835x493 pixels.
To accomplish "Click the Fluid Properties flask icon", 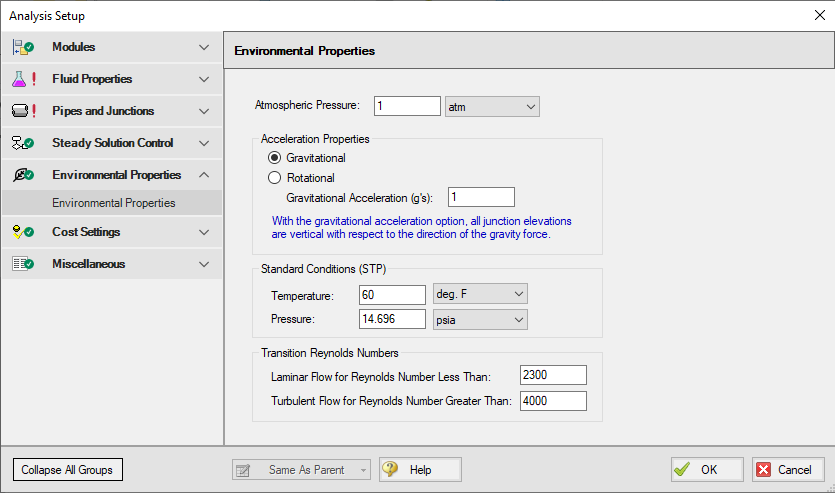I will pyautogui.click(x=23, y=79).
